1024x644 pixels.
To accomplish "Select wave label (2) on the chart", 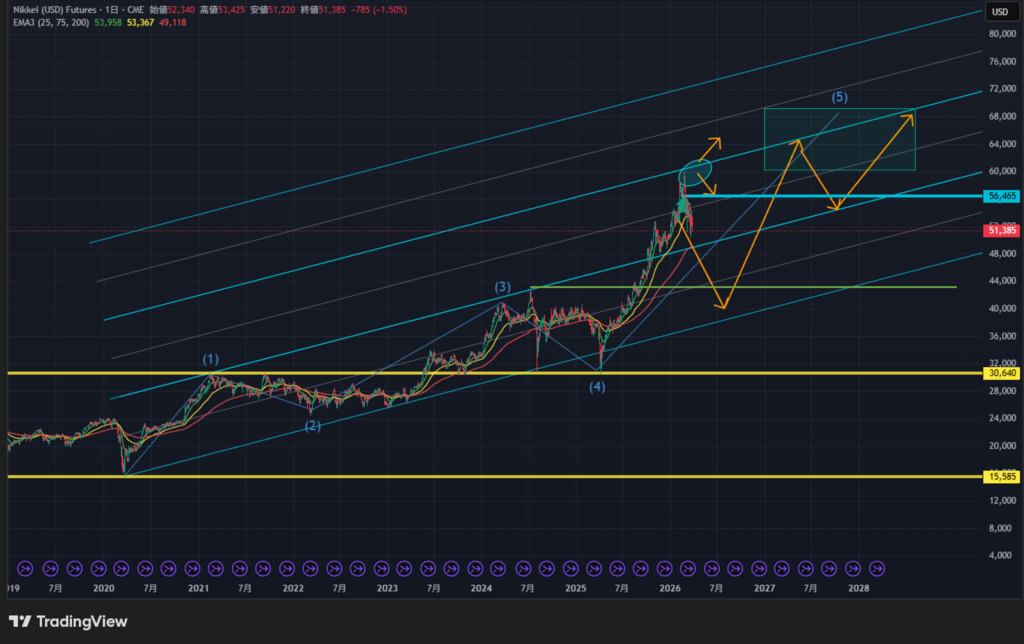I will coord(312,425).
